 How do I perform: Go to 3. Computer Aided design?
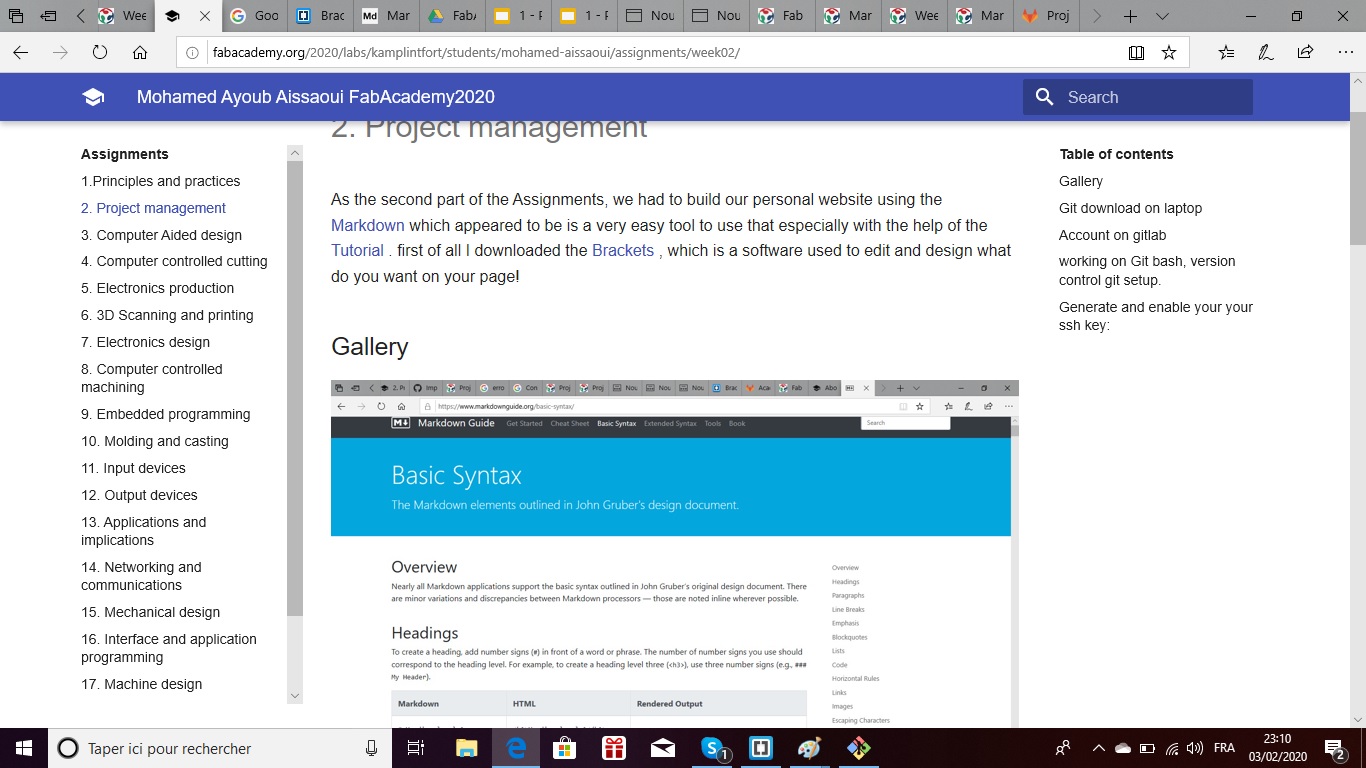click(x=161, y=235)
